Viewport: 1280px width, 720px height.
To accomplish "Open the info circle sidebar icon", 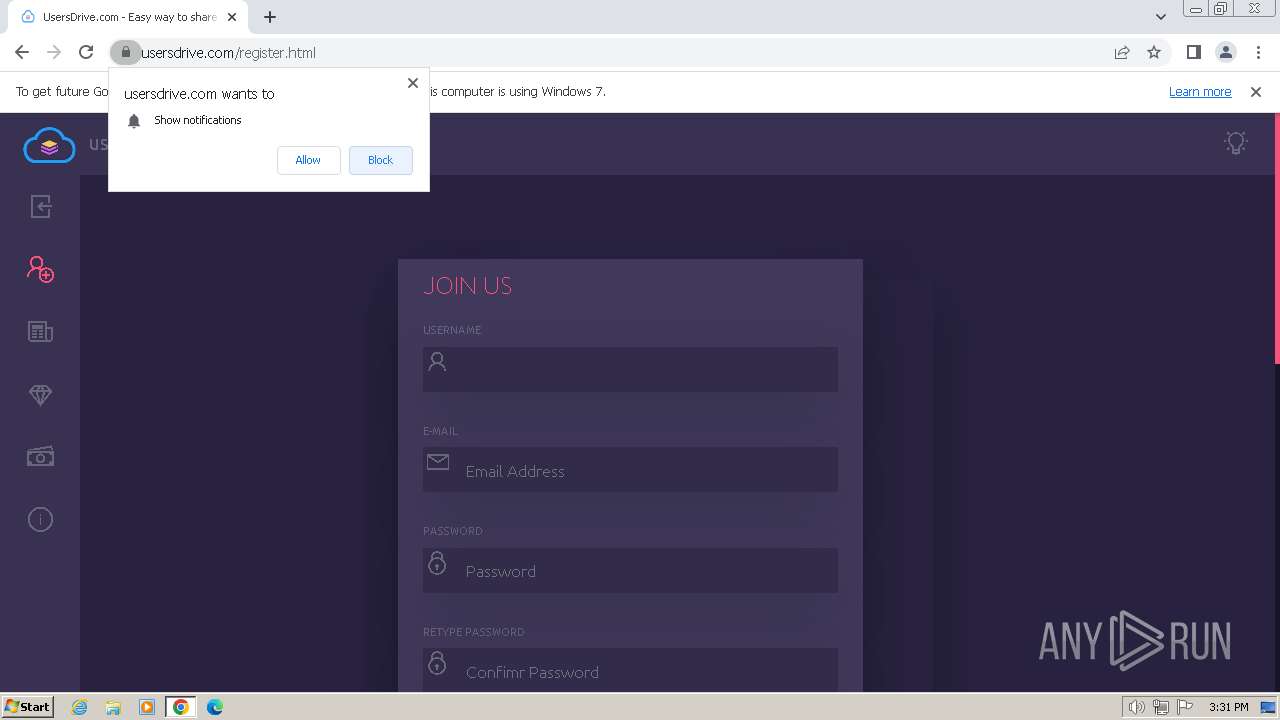I will coord(40,519).
